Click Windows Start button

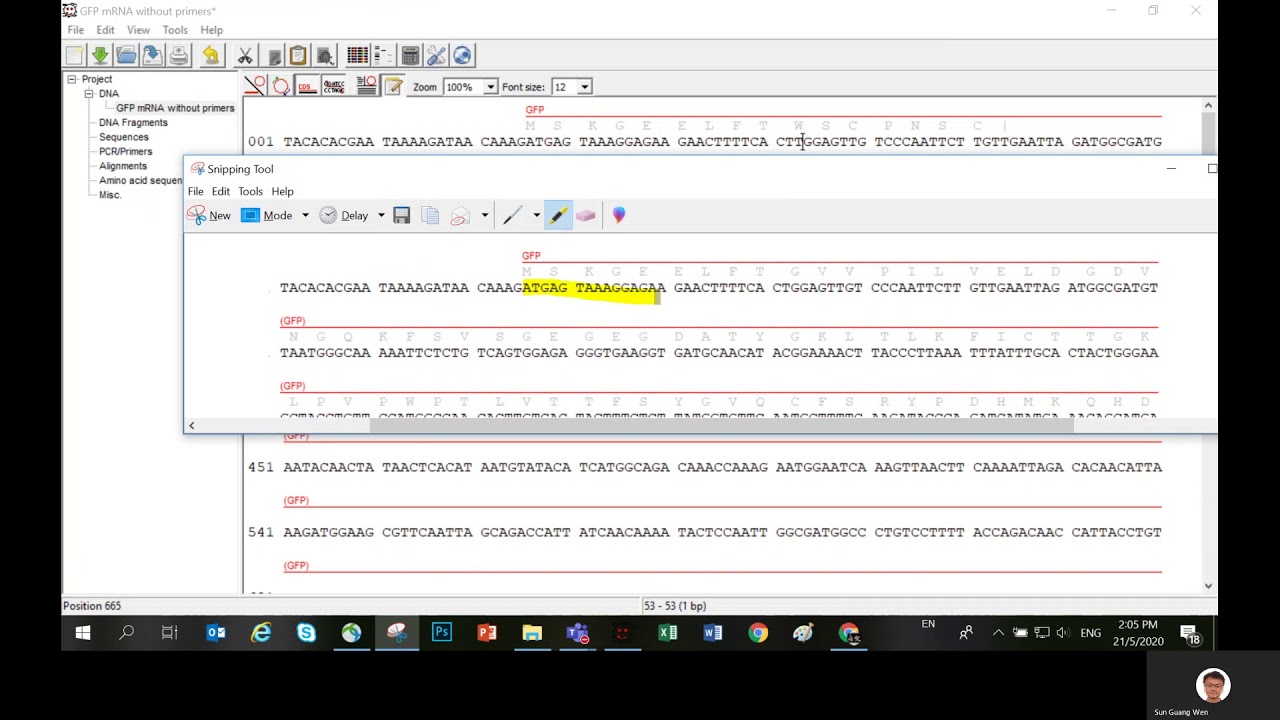pos(83,632)
